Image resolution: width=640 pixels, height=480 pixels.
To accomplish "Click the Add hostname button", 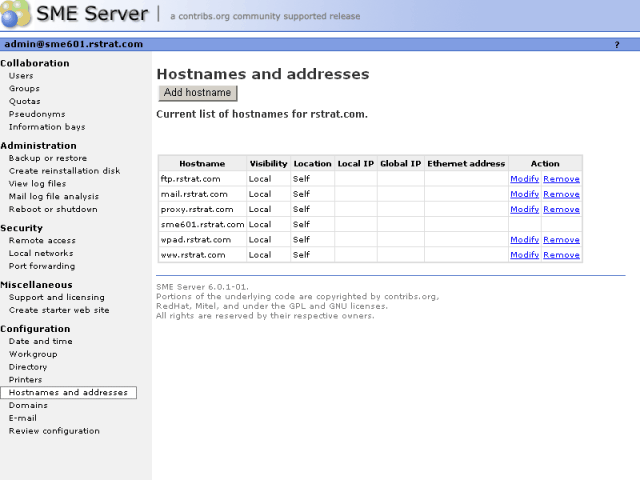I will coord(198,93).
